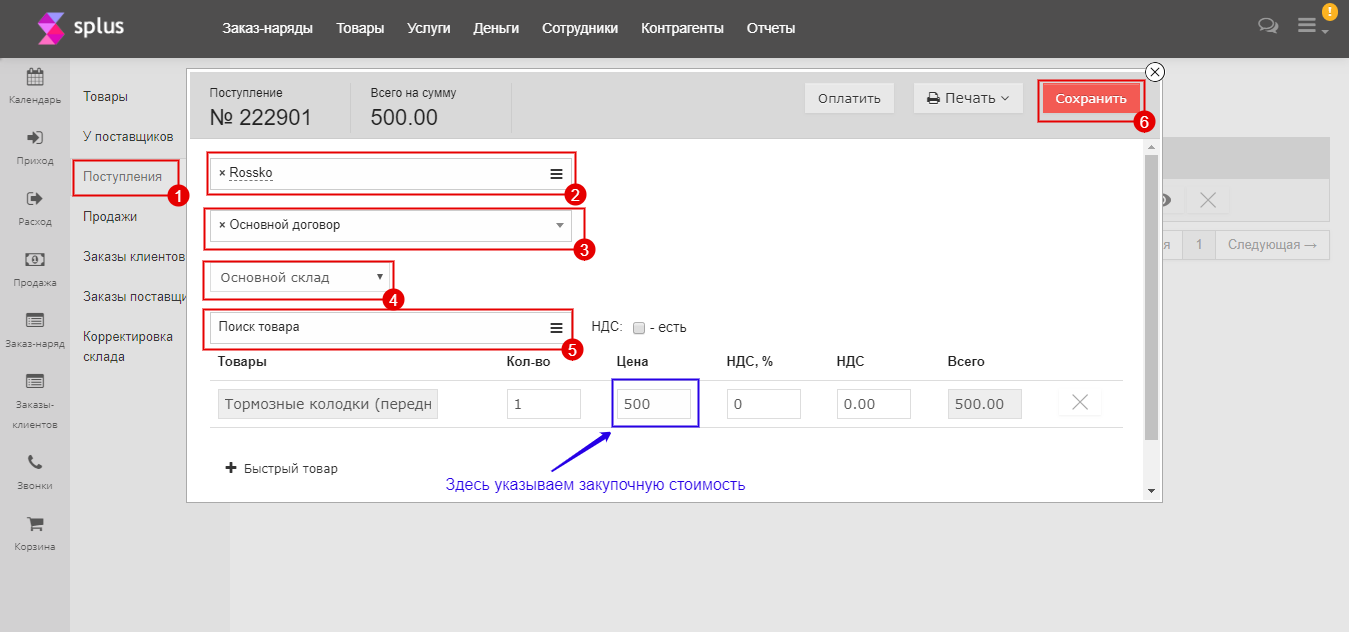Viewport: 1349px width, 632px height.
Task: Click the yellow notification alert badge
Action: (1329, 12)
